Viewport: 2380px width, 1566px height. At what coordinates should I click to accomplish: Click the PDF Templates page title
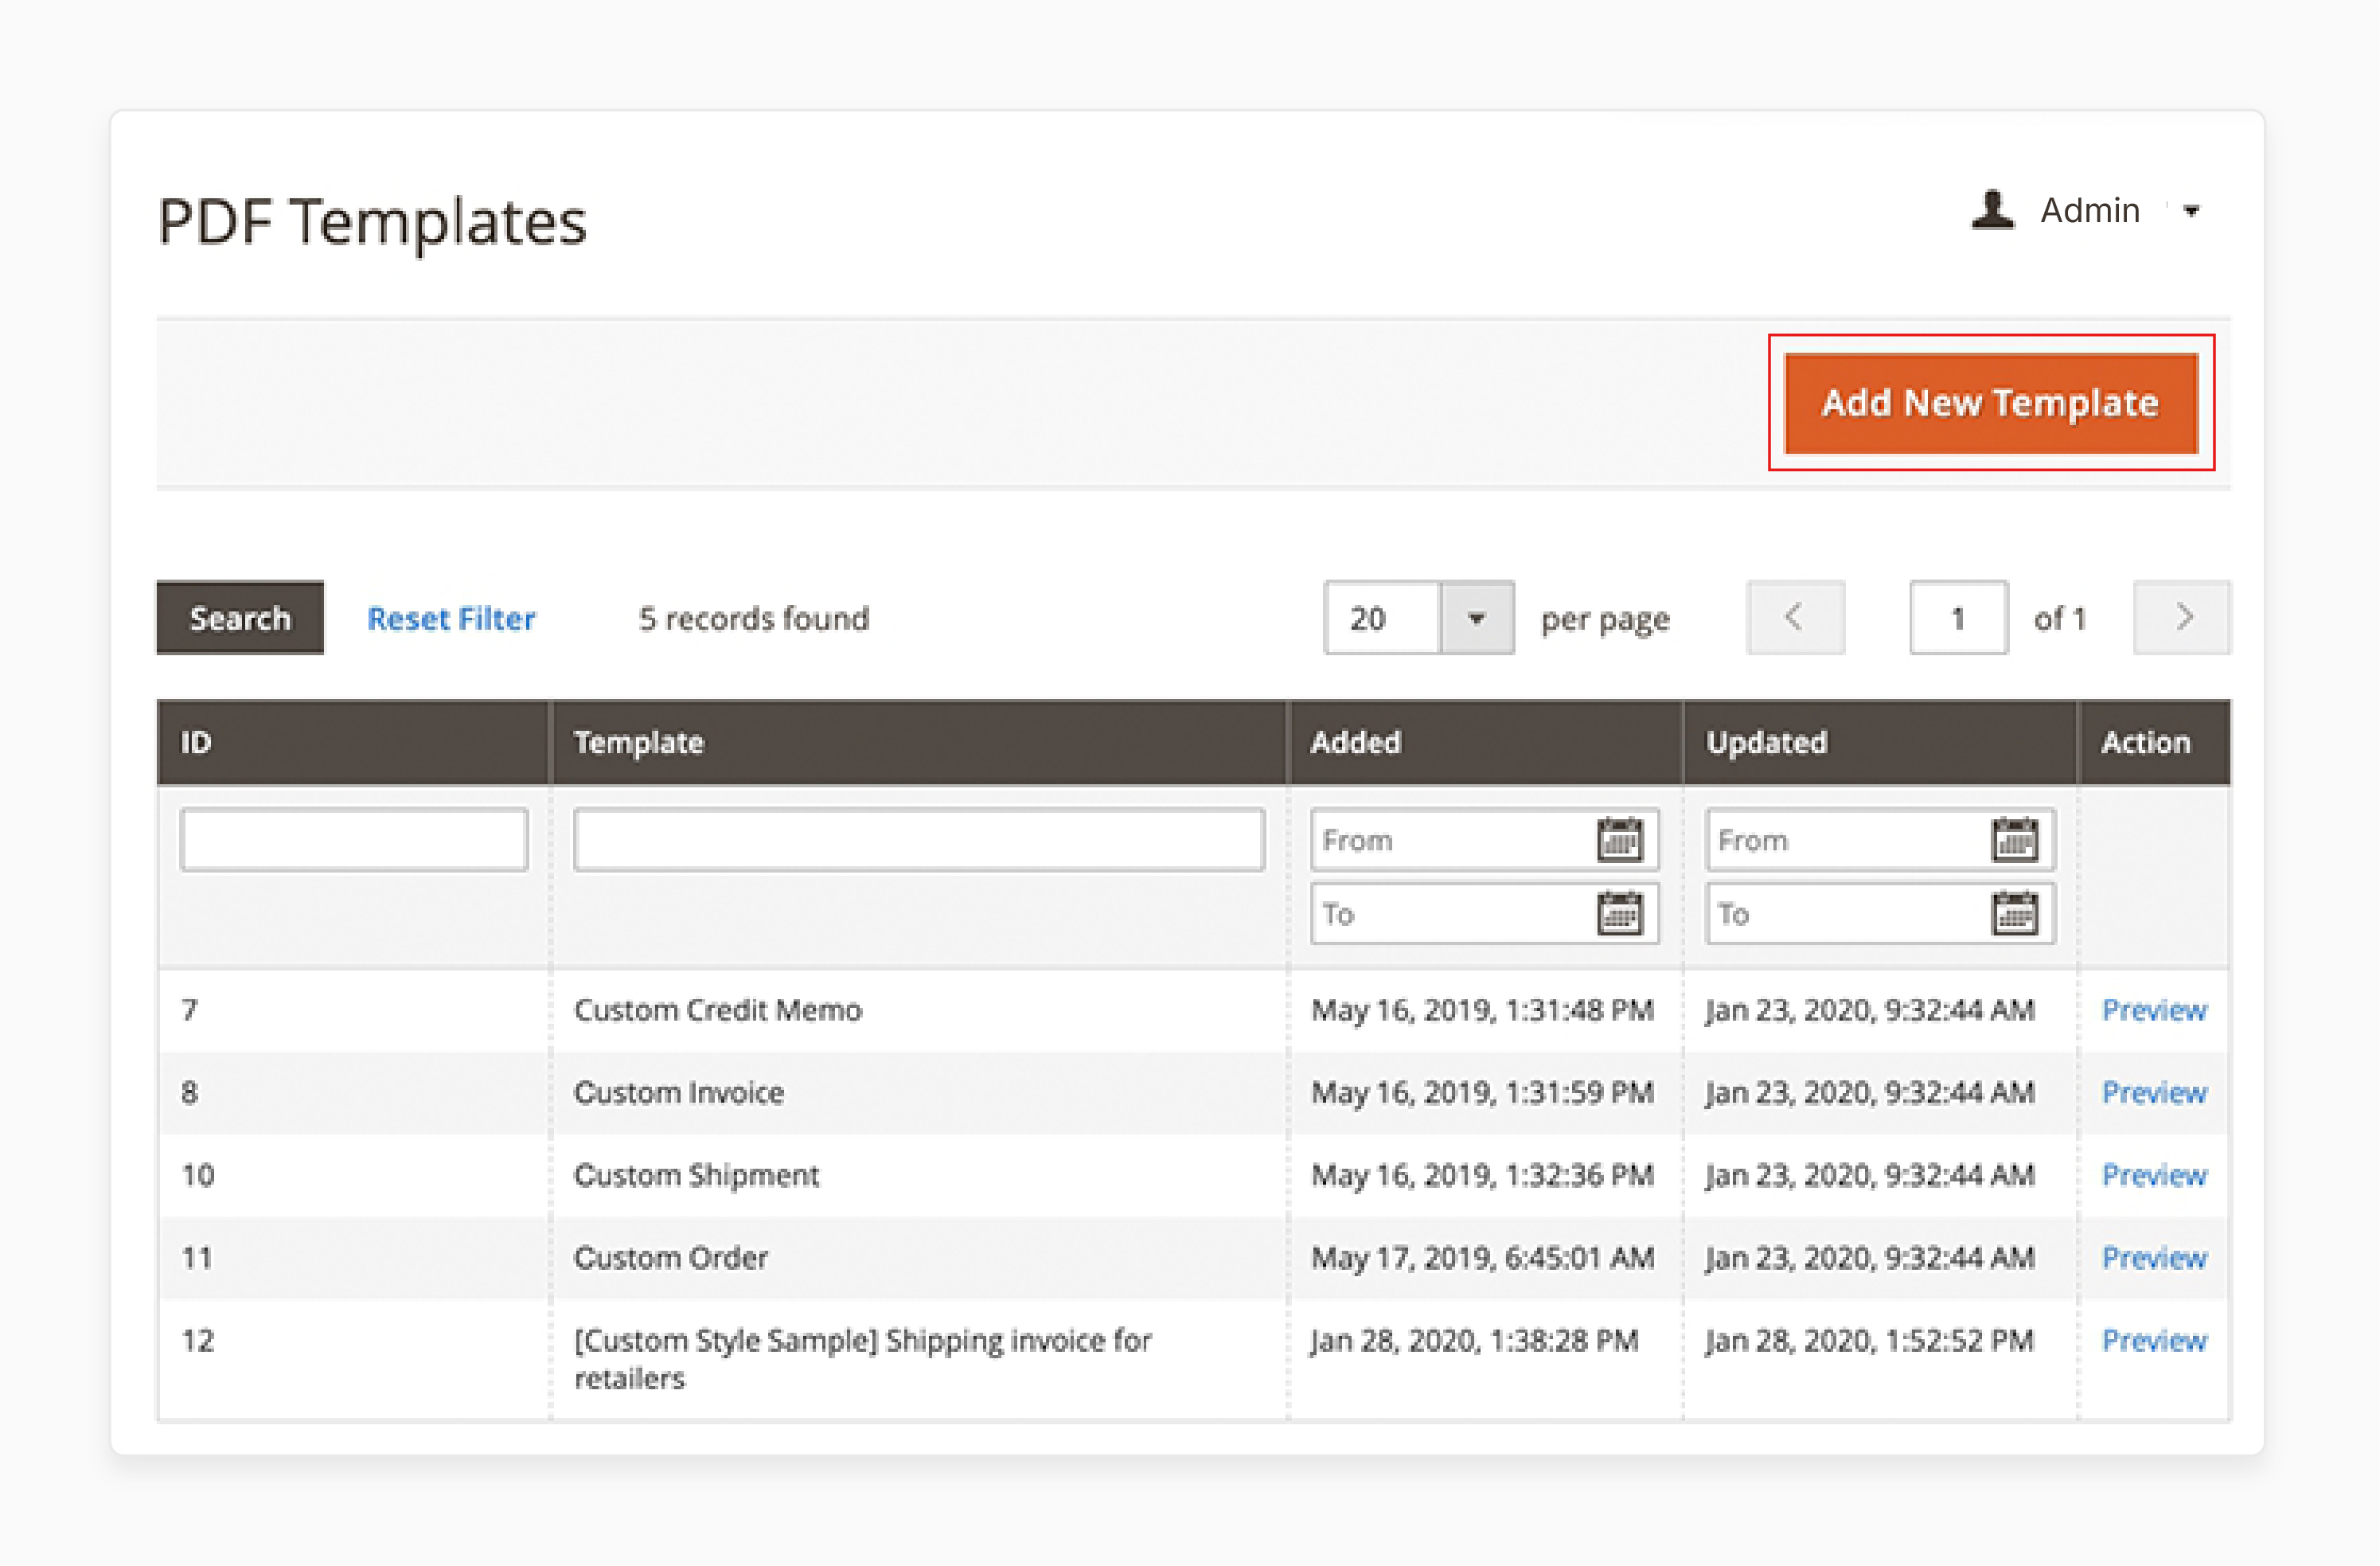pos(372,222)
